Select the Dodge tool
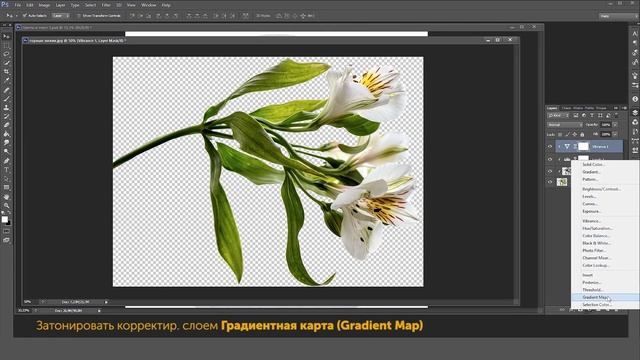Viewport: 640px width, 360px height. [x=6, y=151]
